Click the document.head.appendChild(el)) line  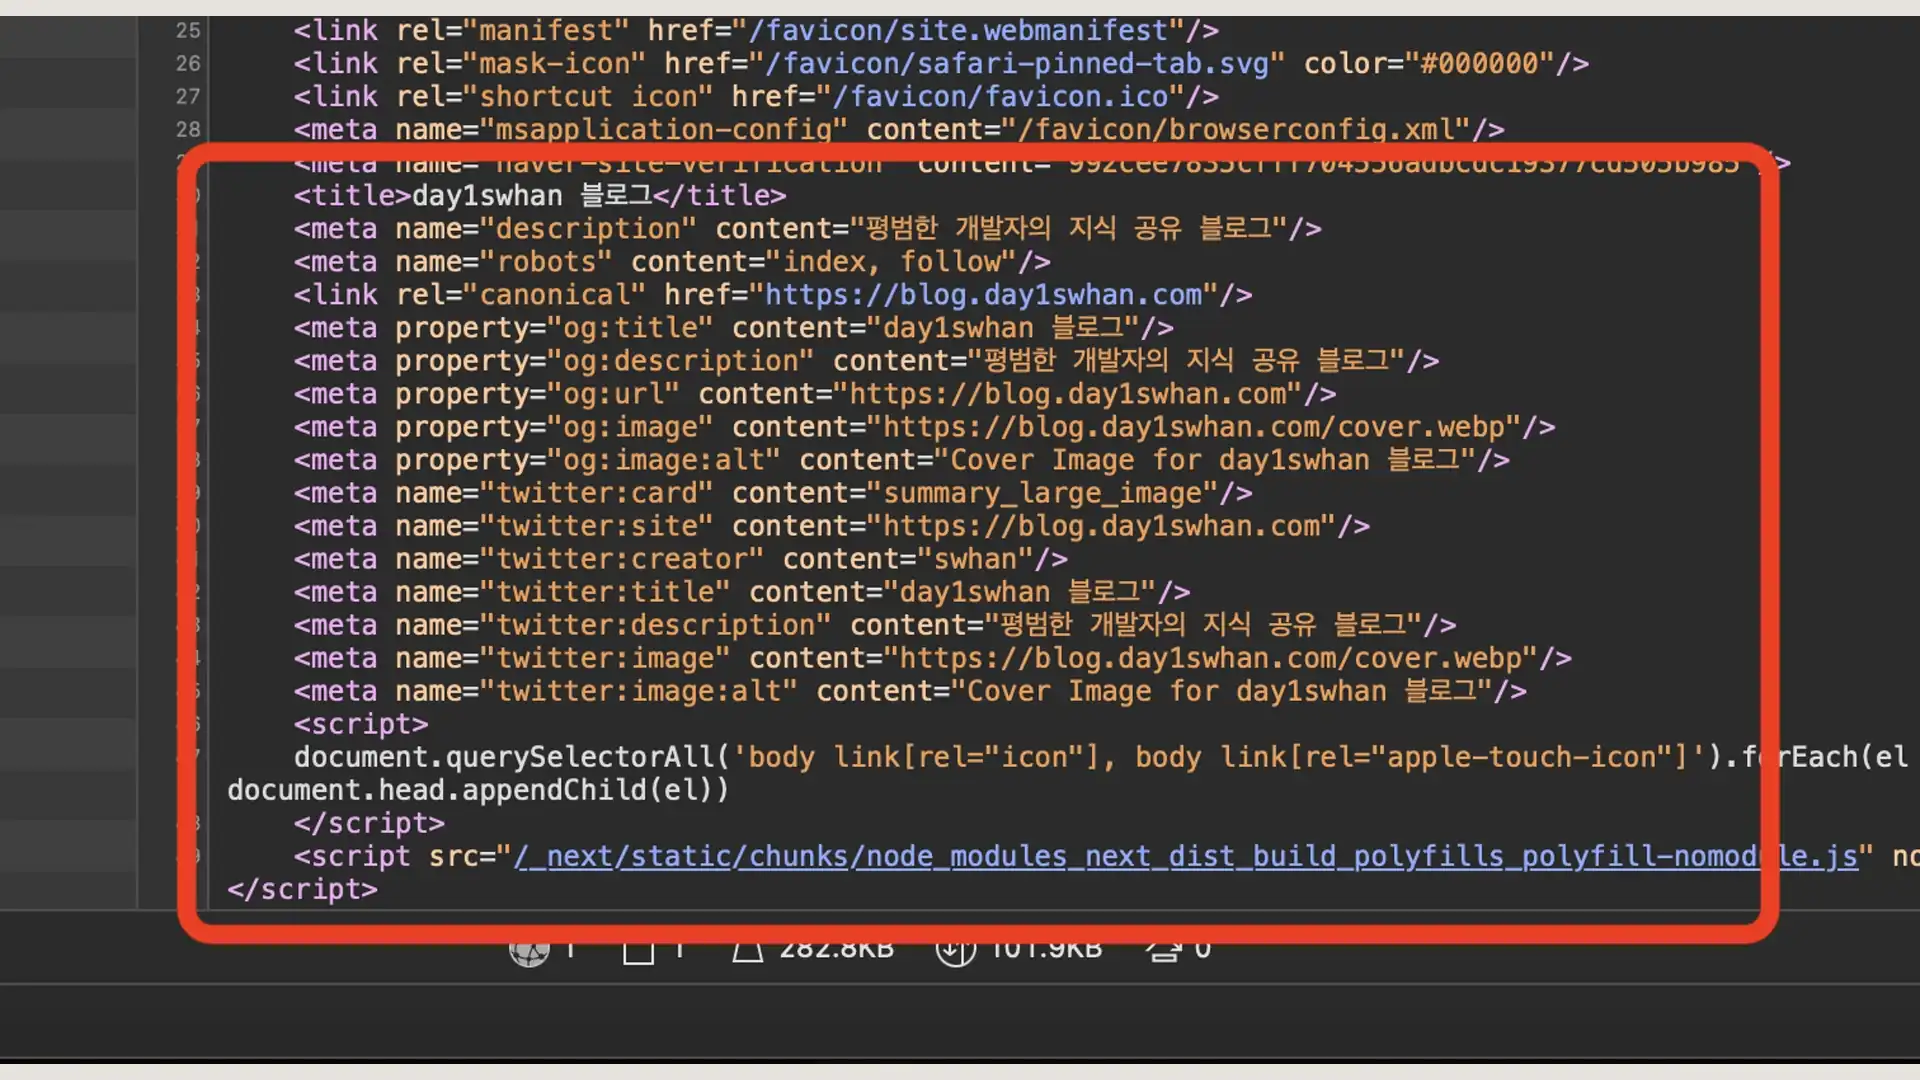click(479, 789)
